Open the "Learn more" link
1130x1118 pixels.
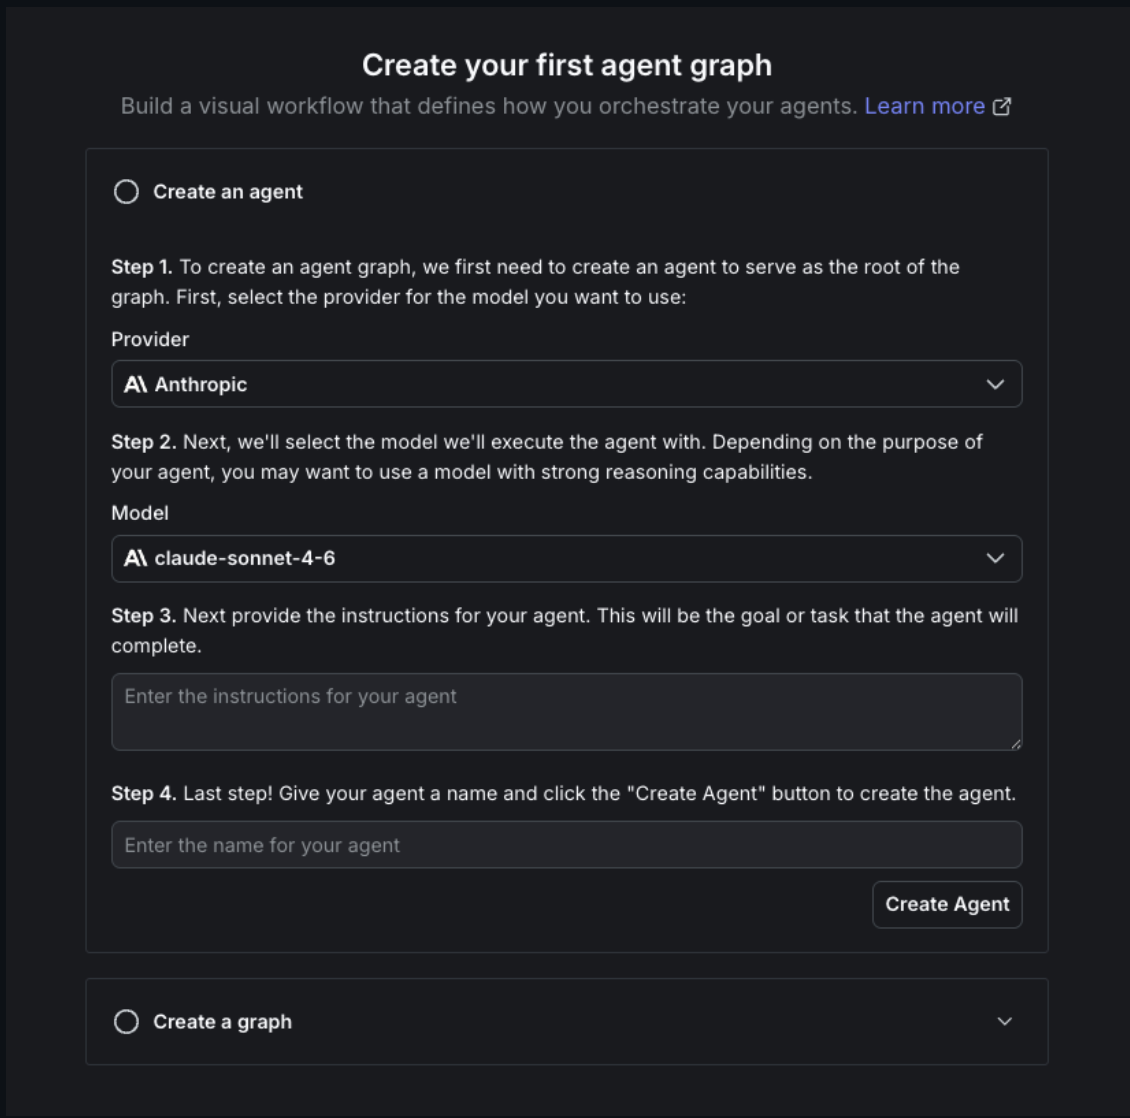[x=924, y=105]
